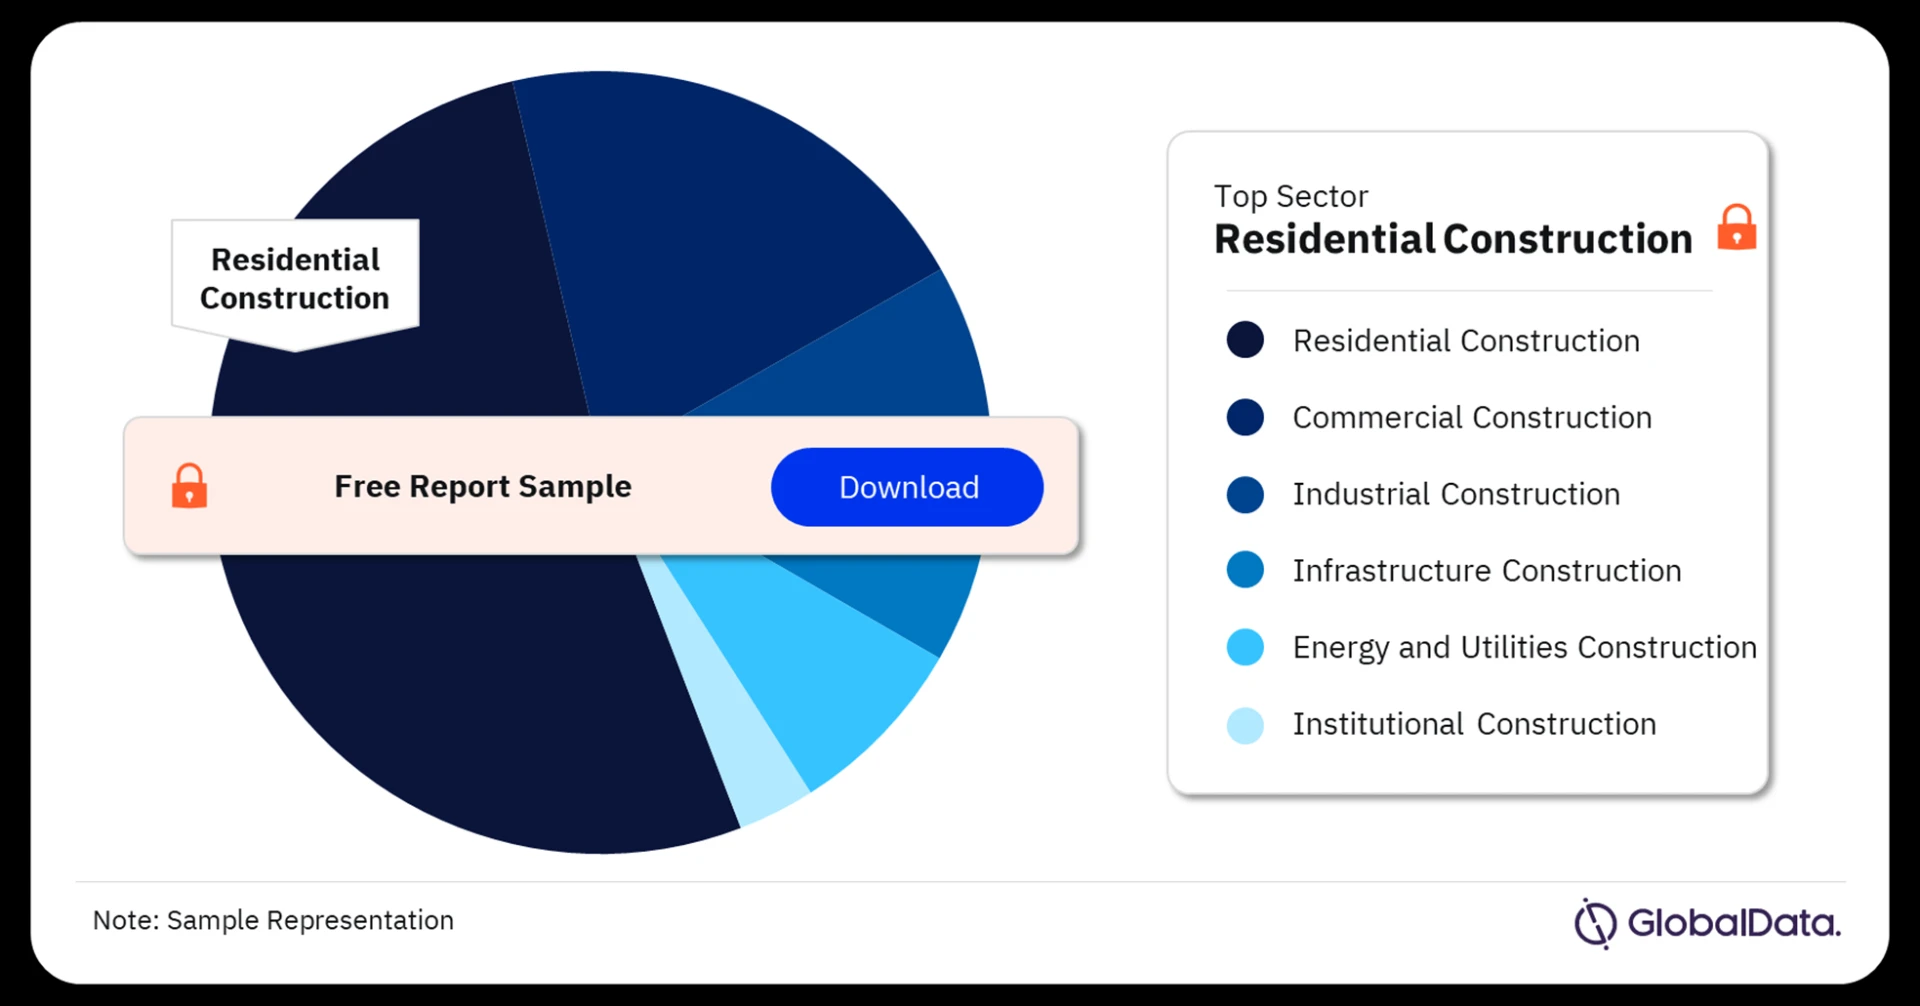Click the GlobalData logo
1920x1006 pixels.
(1707, 922)
